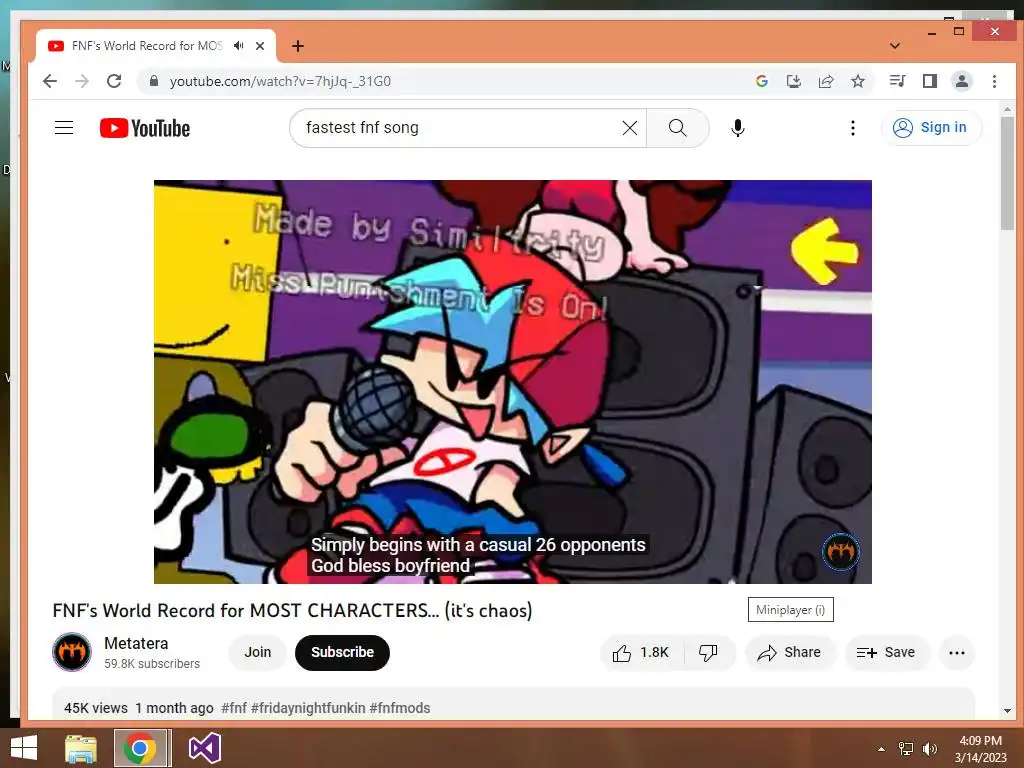This screenshot has width=1024, height=768.
Task: Clear the search box with the X
Action: [630, 128]
